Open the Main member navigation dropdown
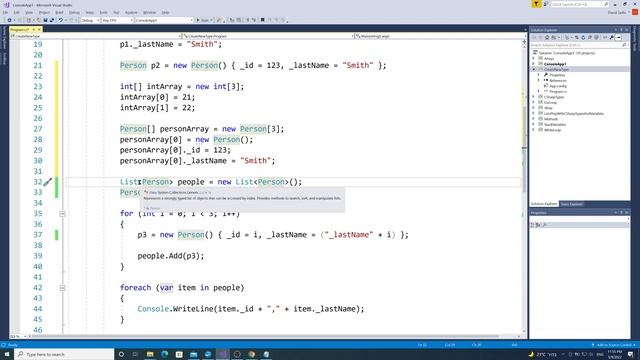This screenshot has height=360, width=640. click(439, 36)
